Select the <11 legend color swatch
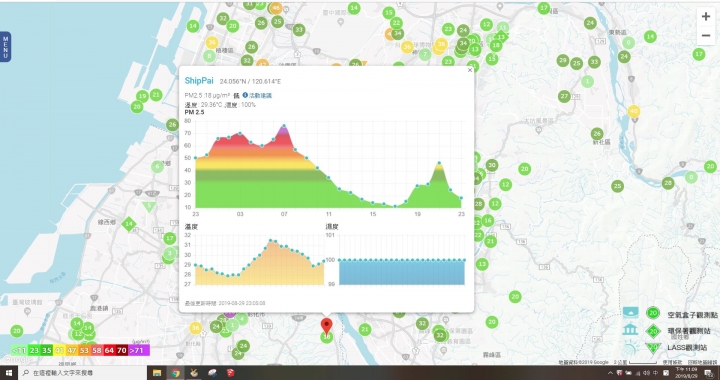The width and height of the screenshot is (720, 380). tap(19, 351)
